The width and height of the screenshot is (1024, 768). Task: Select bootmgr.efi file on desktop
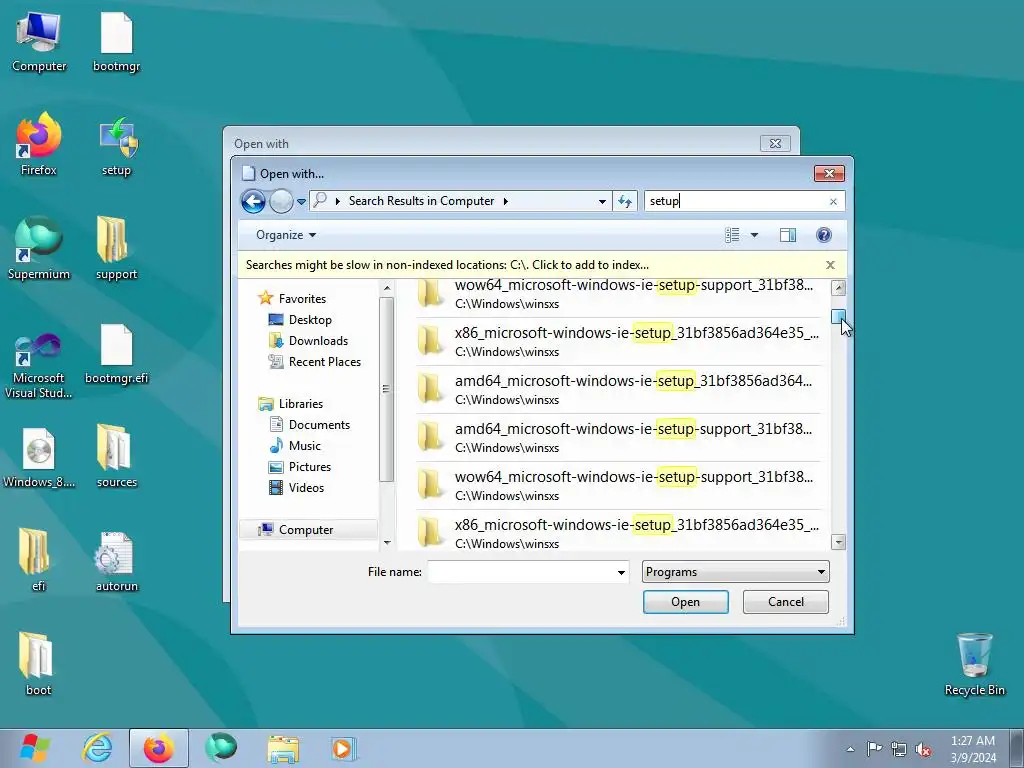(116, 355)
